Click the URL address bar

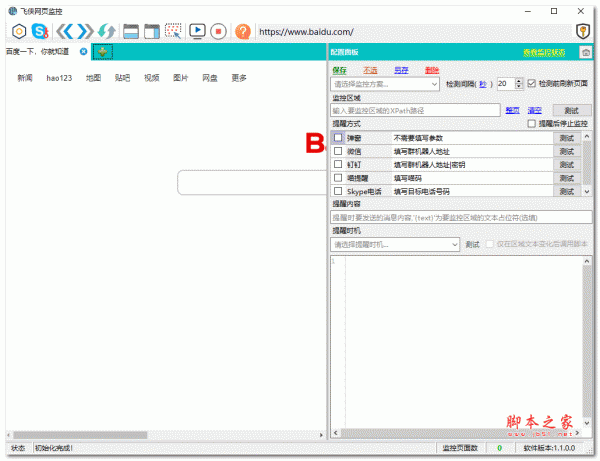pyautogui.click(x=413, y=32)
